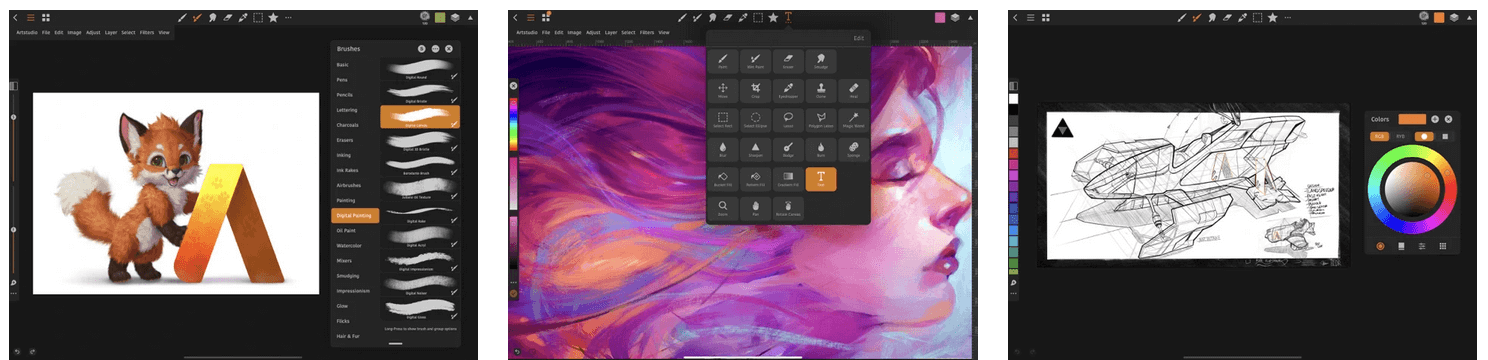This screenshot has width=1488, height=360.
Task: Select the Gradient Fill tool in the grid
Action: tap(787, 179)
